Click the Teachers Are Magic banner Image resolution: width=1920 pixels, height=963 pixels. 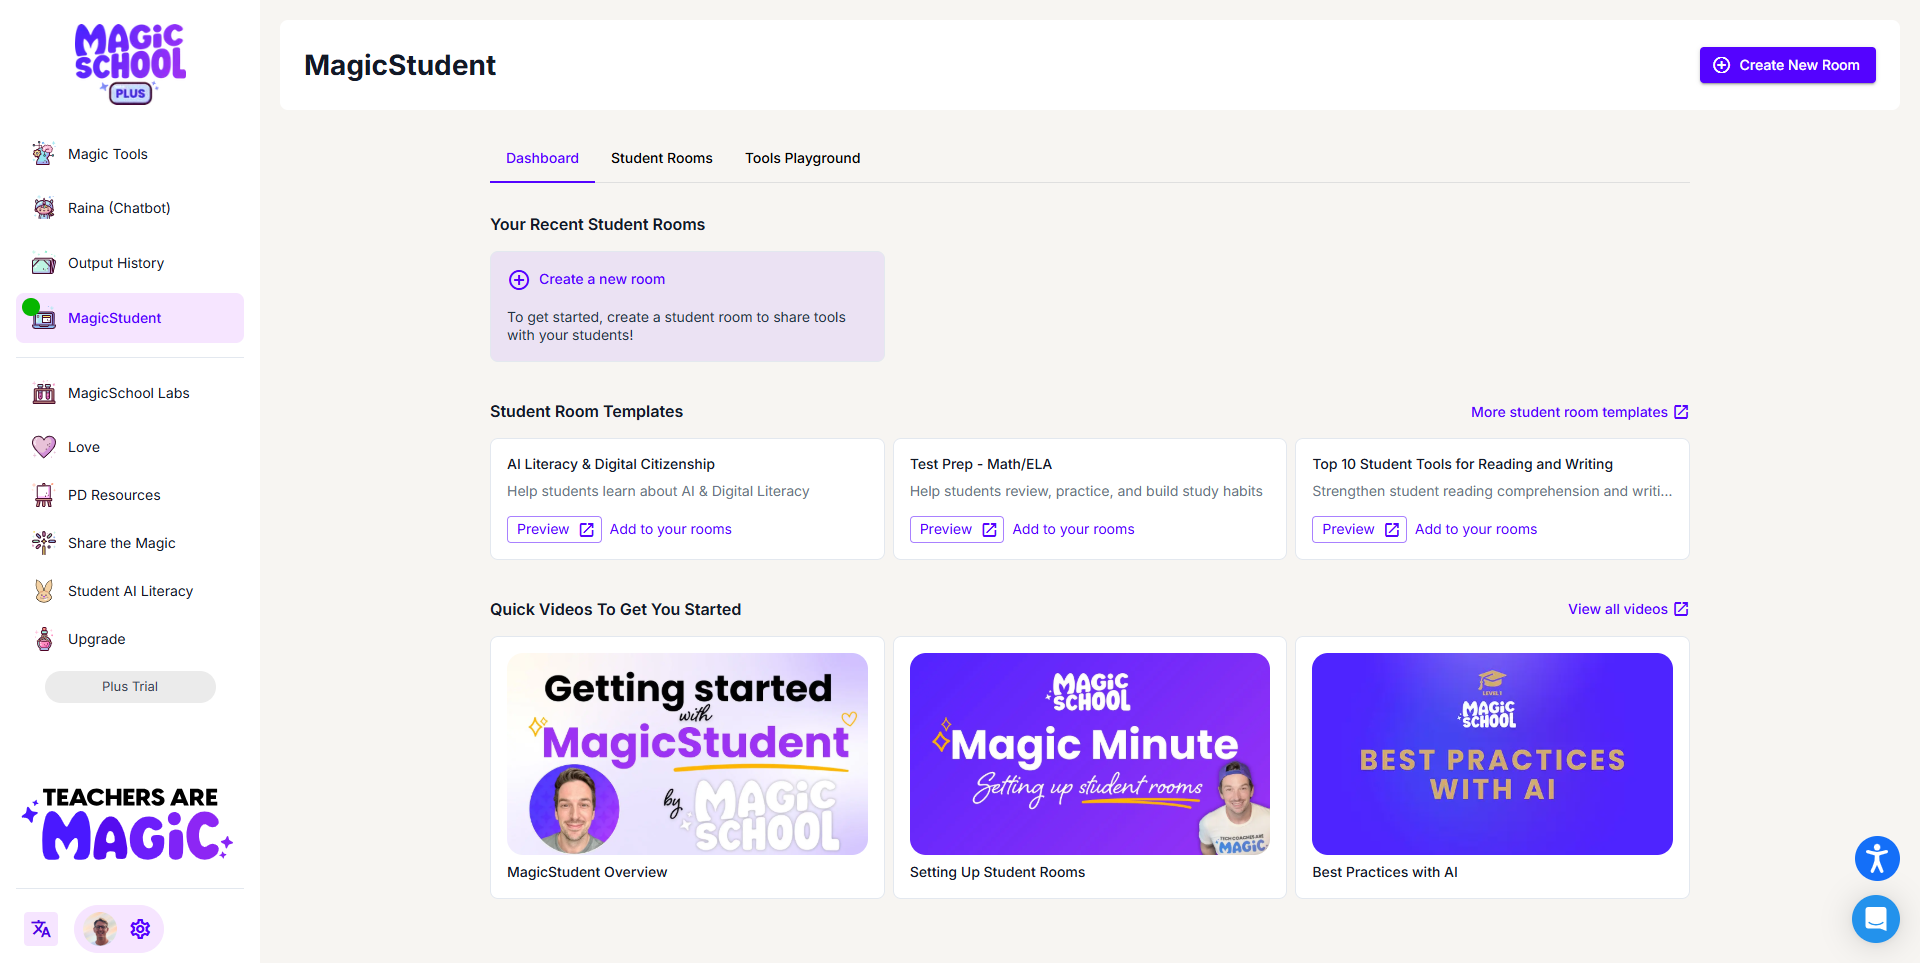pos(128,823)
